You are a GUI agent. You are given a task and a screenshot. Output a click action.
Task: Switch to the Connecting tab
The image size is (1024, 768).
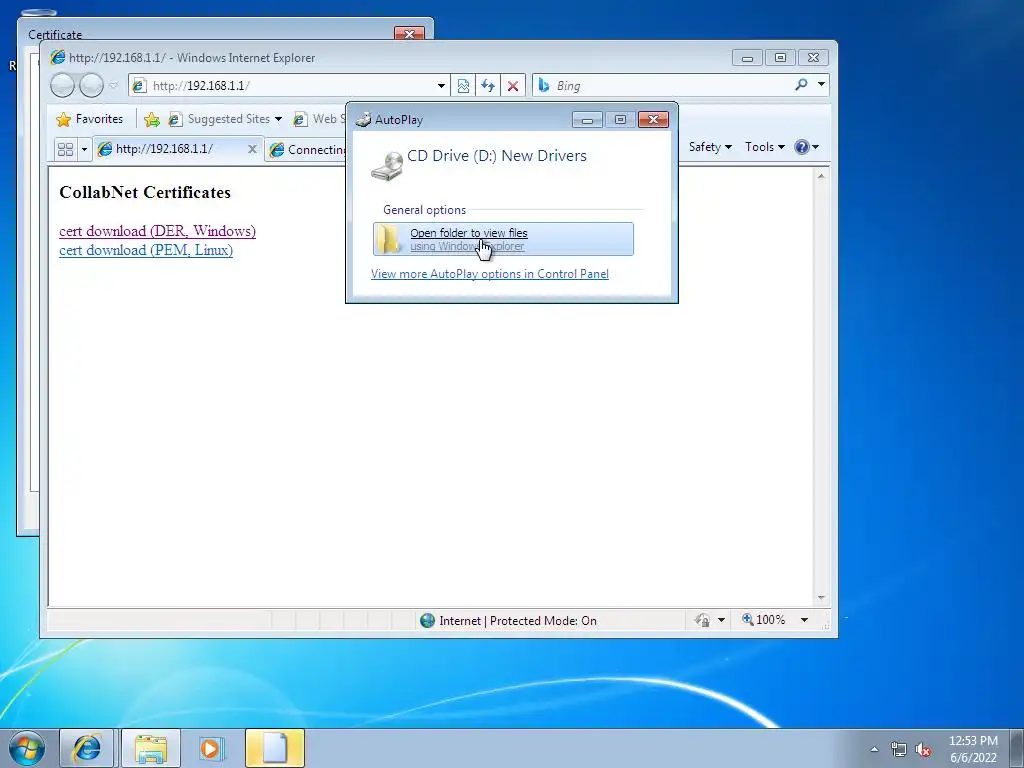point(307,150)
